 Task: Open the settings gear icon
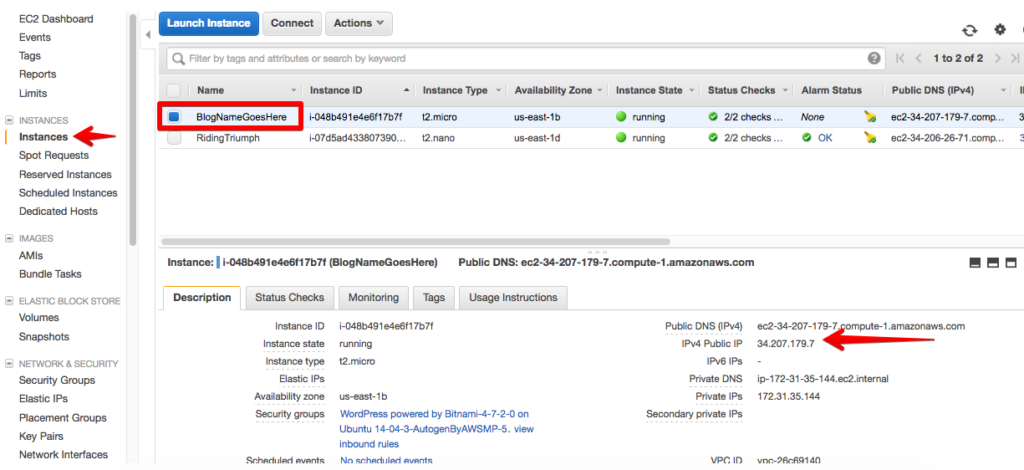(x=1000, y=29)
